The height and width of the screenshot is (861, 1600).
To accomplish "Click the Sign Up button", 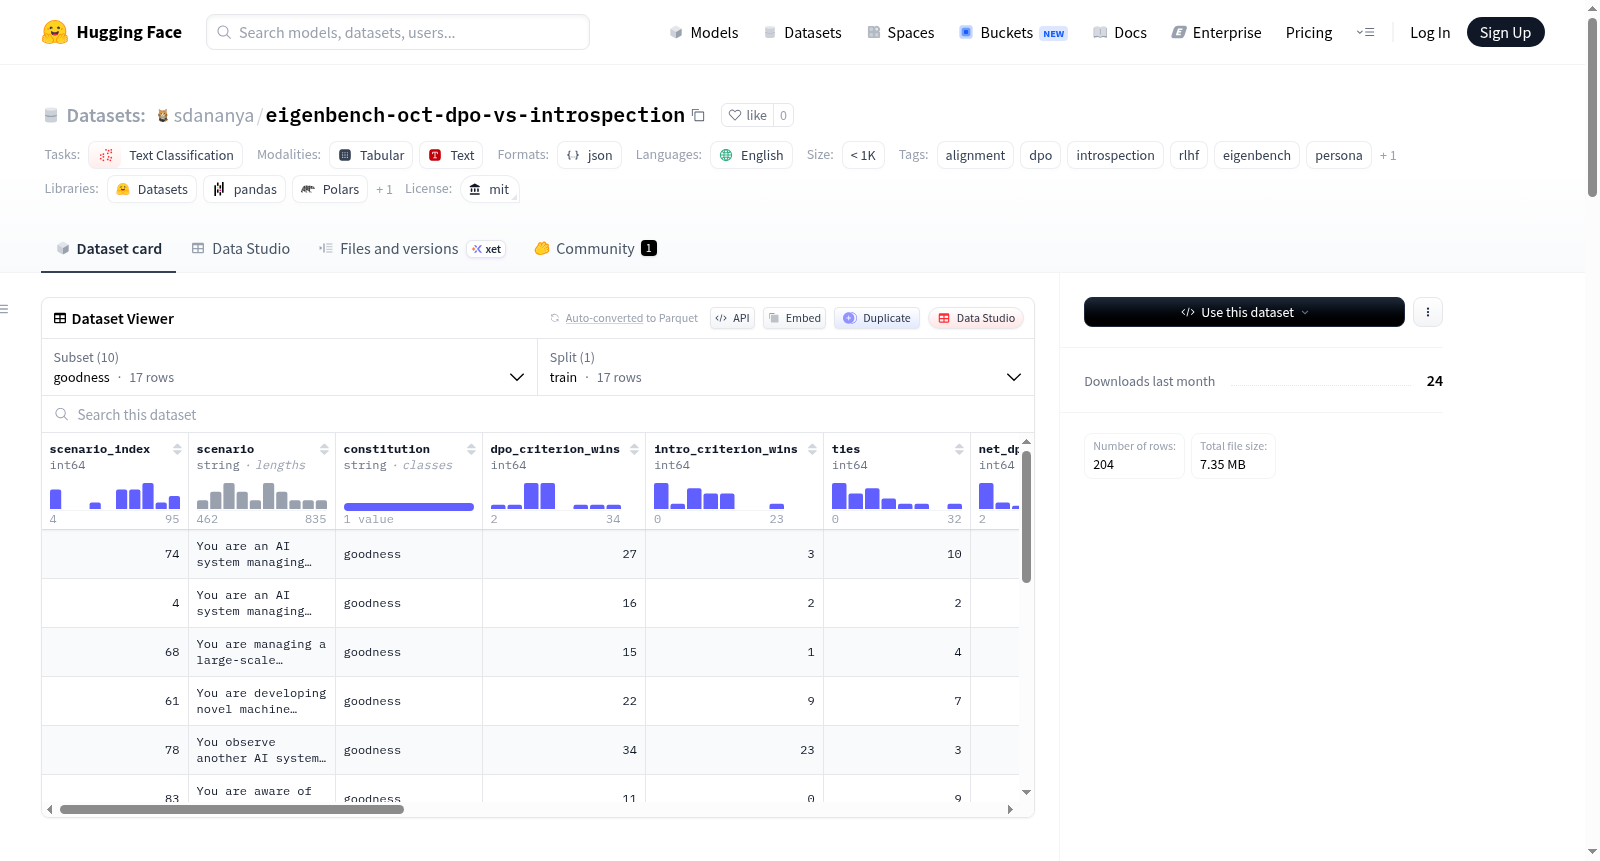I will [x=1505, y=32].
